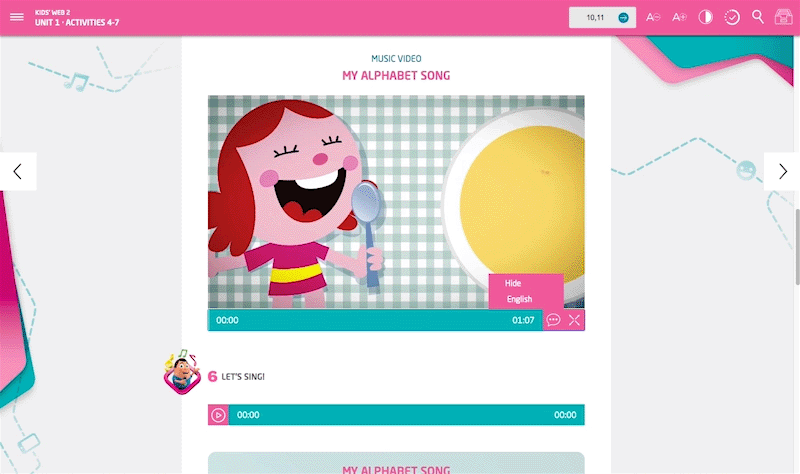Image resolution: width=800 pixels, height=474 pixels.
Task: Click the 'UNIT 1 · ACTIVITIES 4-7' title
Action: 77,22
